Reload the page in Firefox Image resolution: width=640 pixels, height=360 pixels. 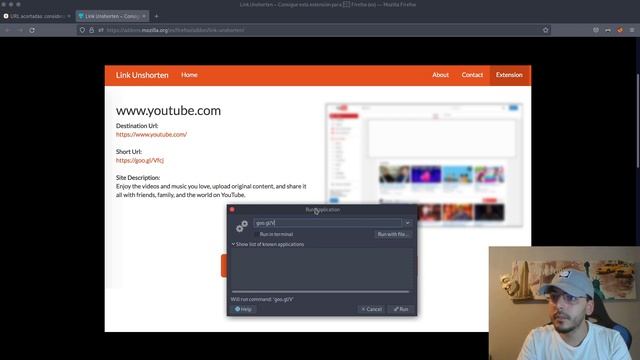point(32,30)
